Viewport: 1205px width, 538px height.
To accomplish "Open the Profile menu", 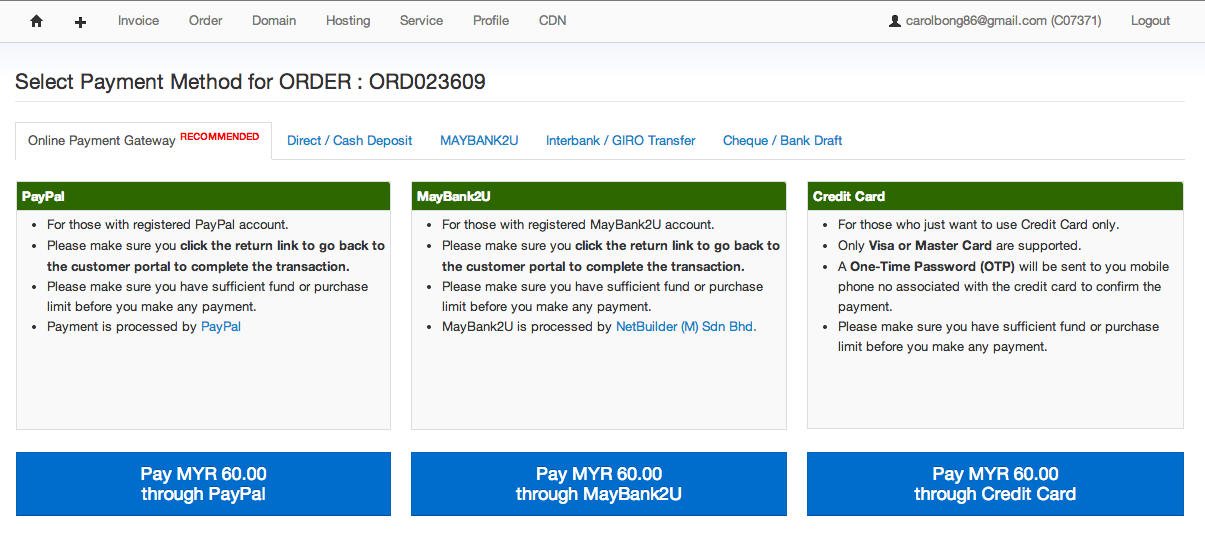I will 491,21.
